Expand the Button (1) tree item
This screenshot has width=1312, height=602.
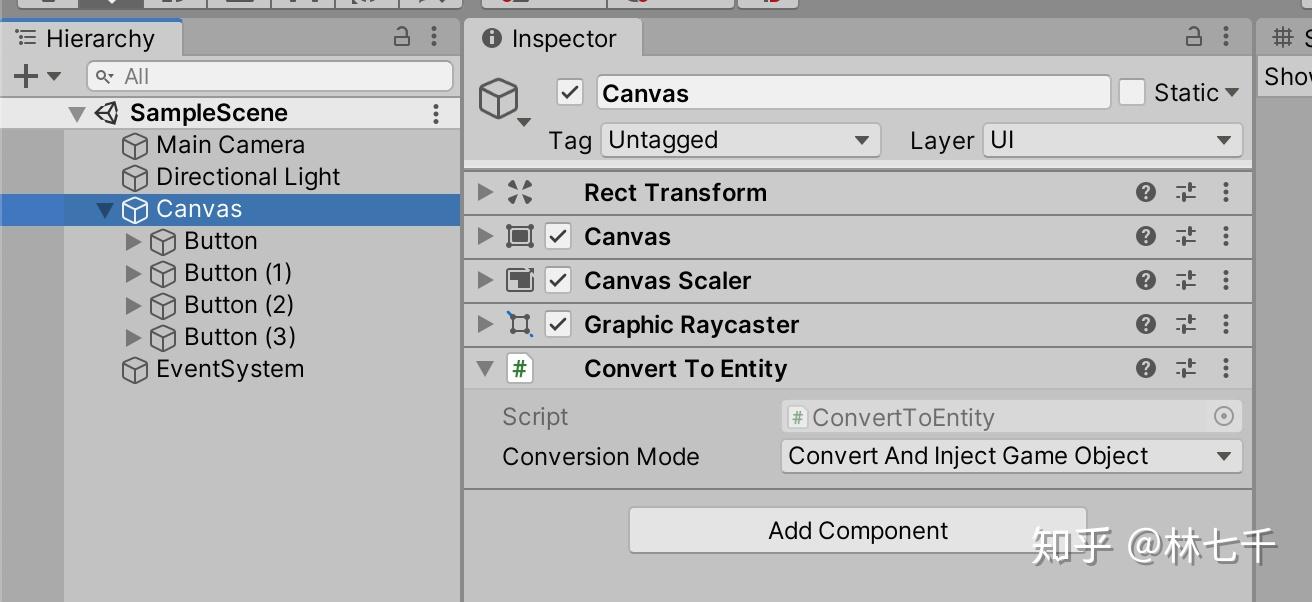[133, 272]
